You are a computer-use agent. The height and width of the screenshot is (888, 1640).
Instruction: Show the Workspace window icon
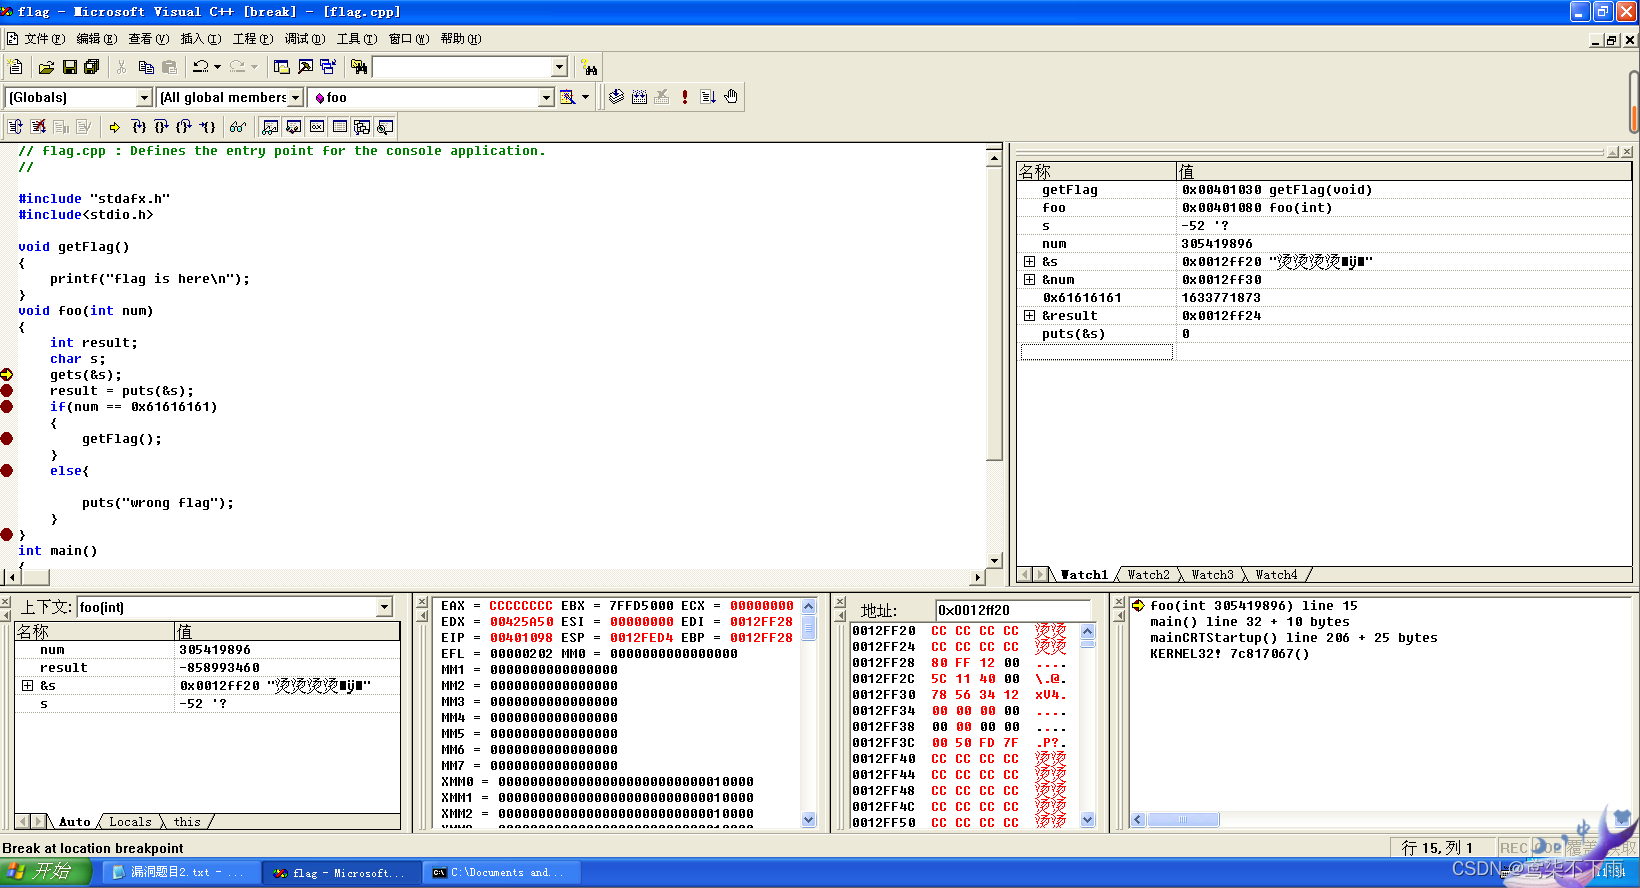(x=281, y=67)
